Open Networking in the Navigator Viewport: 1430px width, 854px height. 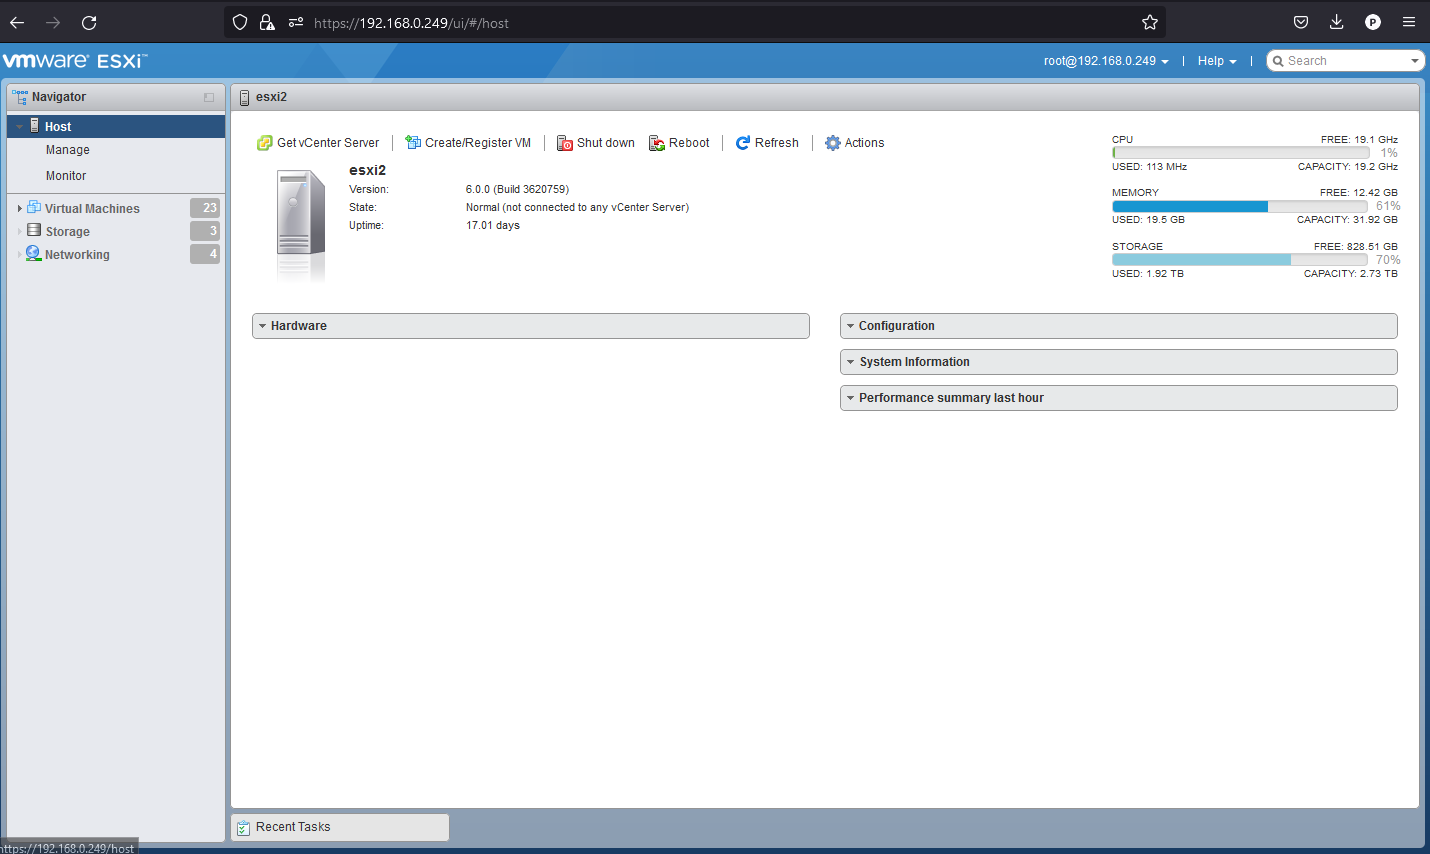click(x=77, y=255)
